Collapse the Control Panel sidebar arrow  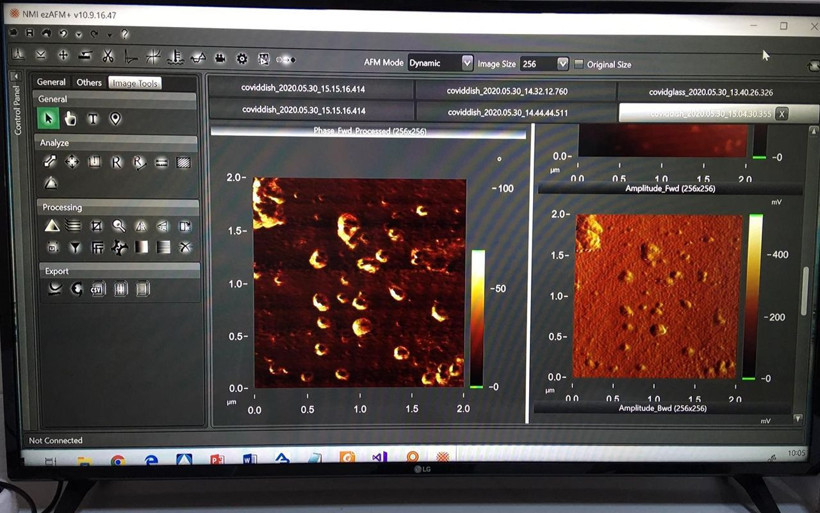(16, 76)
